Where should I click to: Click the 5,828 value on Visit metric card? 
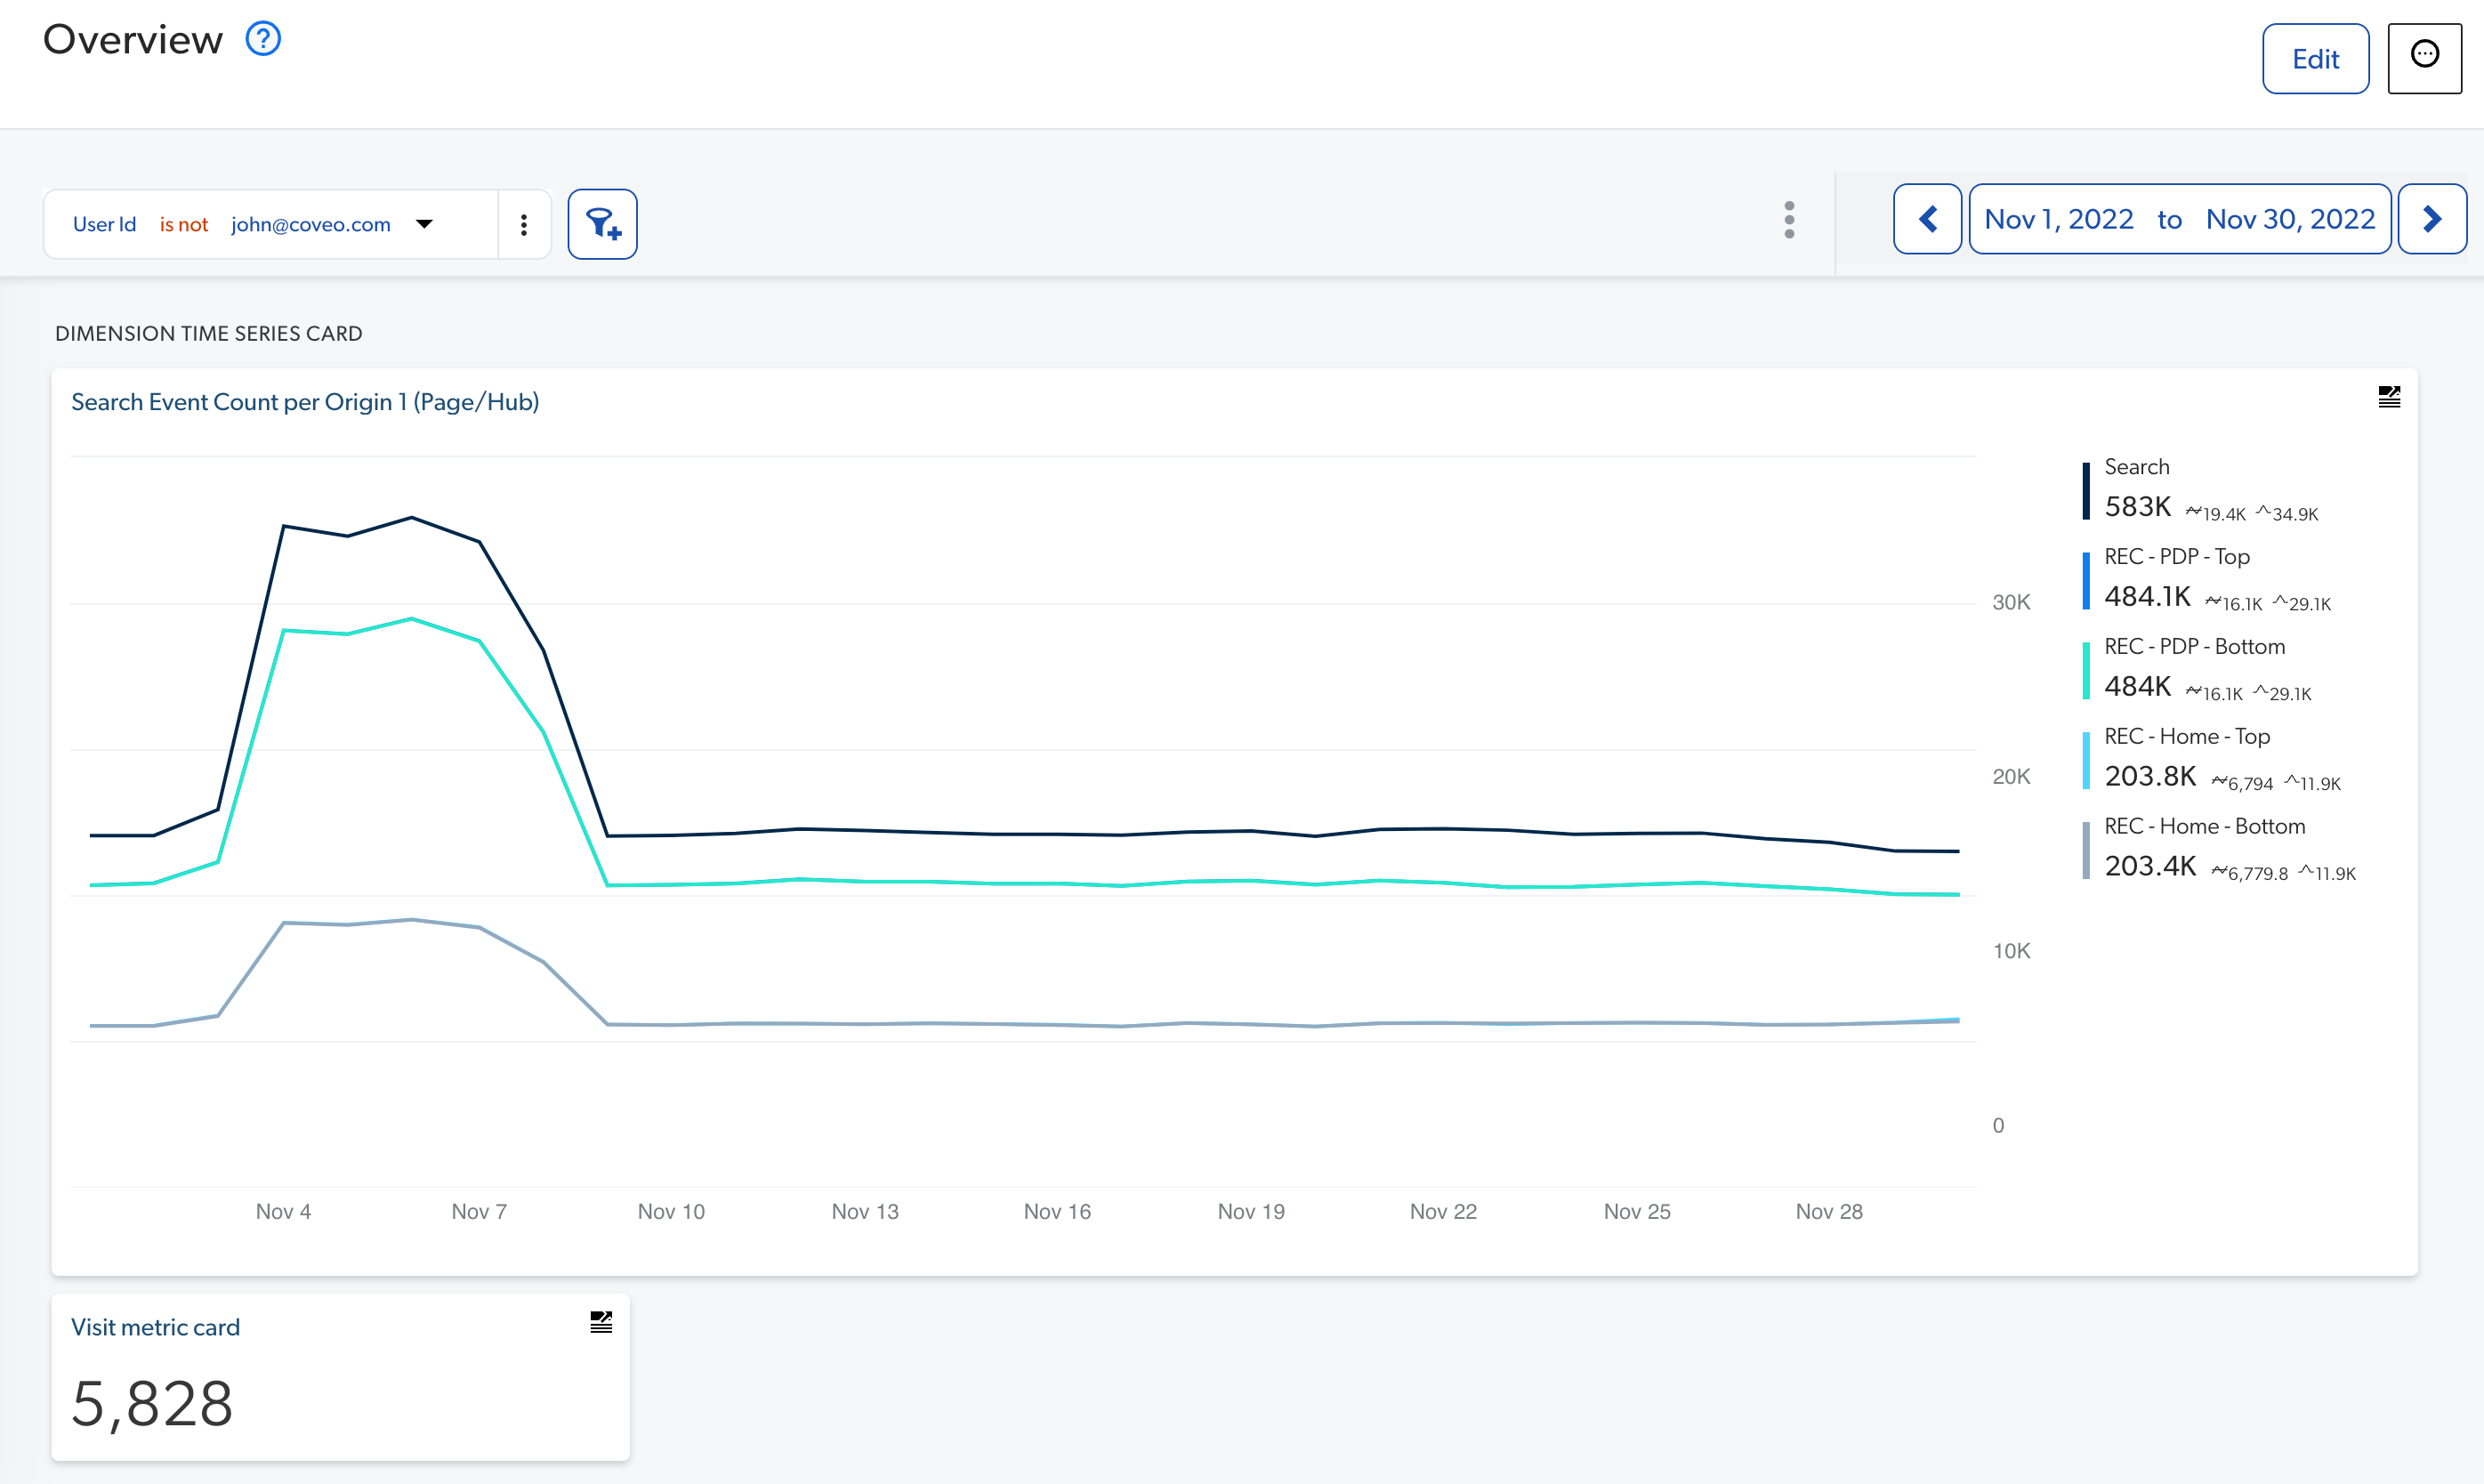pyautogui.click(x=151, y=1404)
